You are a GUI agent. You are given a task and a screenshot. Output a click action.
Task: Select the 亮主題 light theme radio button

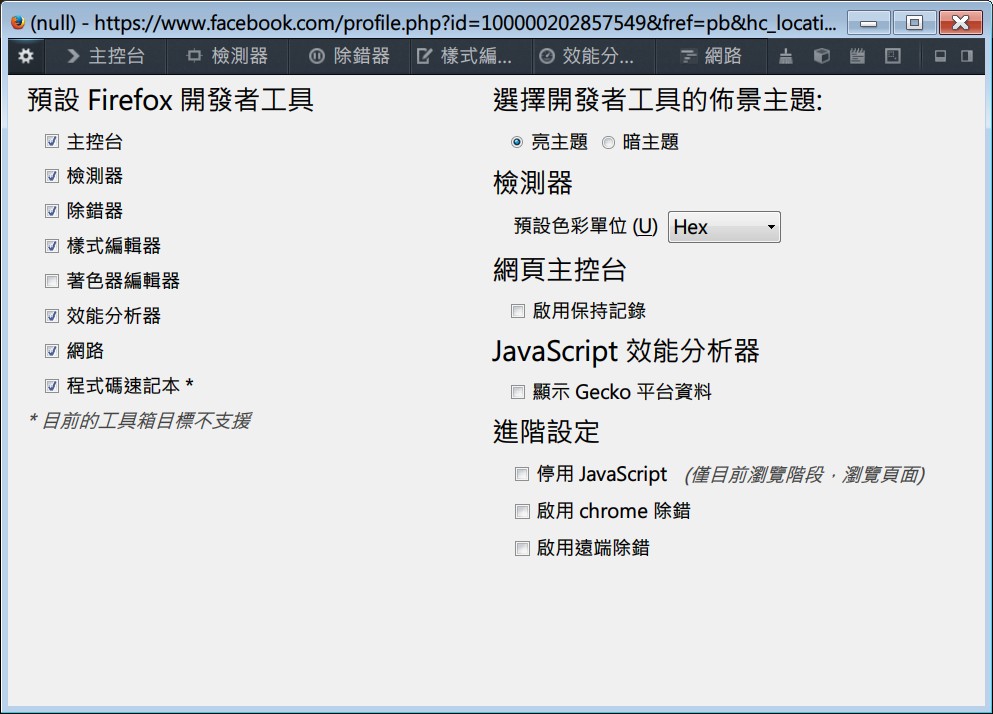[517, 143]
